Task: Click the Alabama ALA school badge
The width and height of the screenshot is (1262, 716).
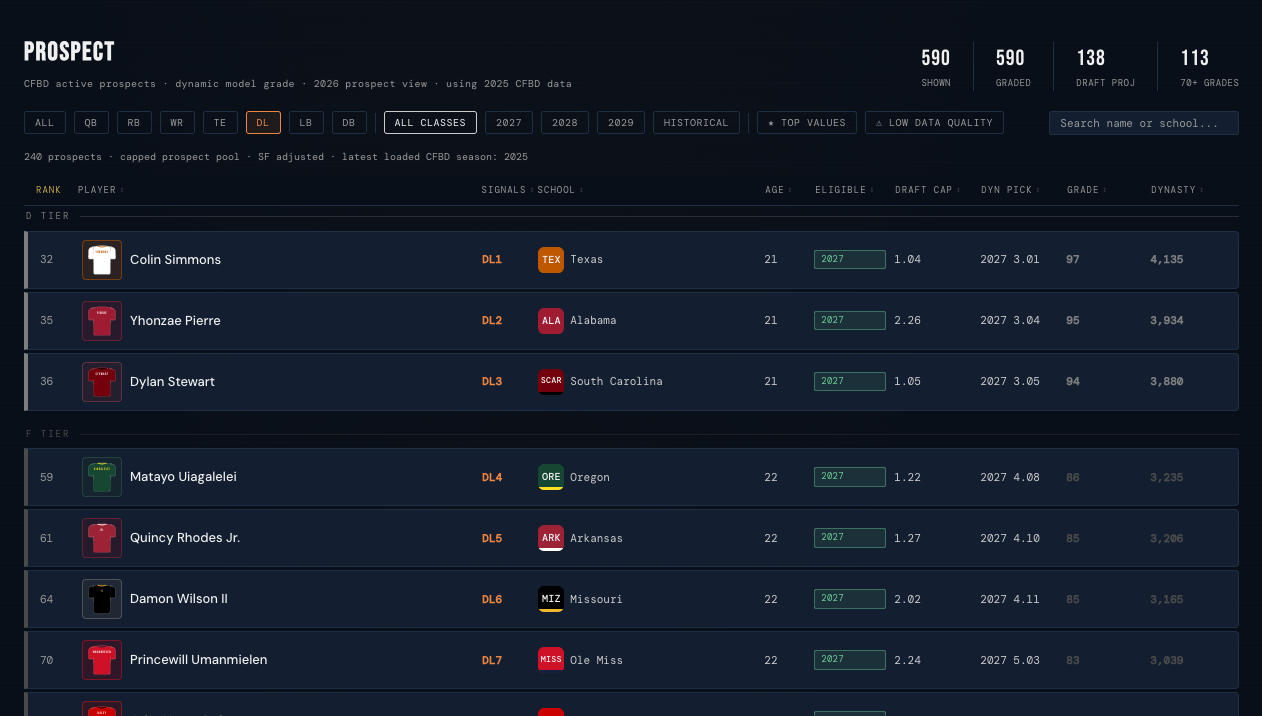Action: coord(551,321)
